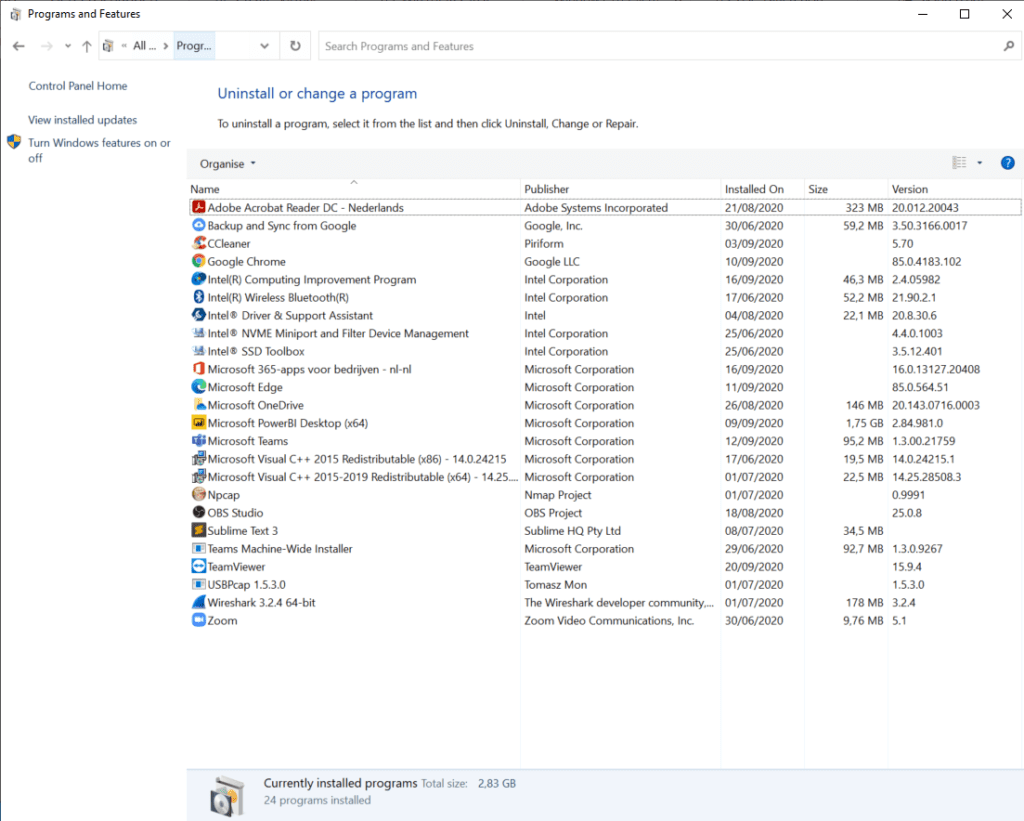1024x821 pixels.
Task: Click the Google Chrome icon in list
Action: point(199,261)
